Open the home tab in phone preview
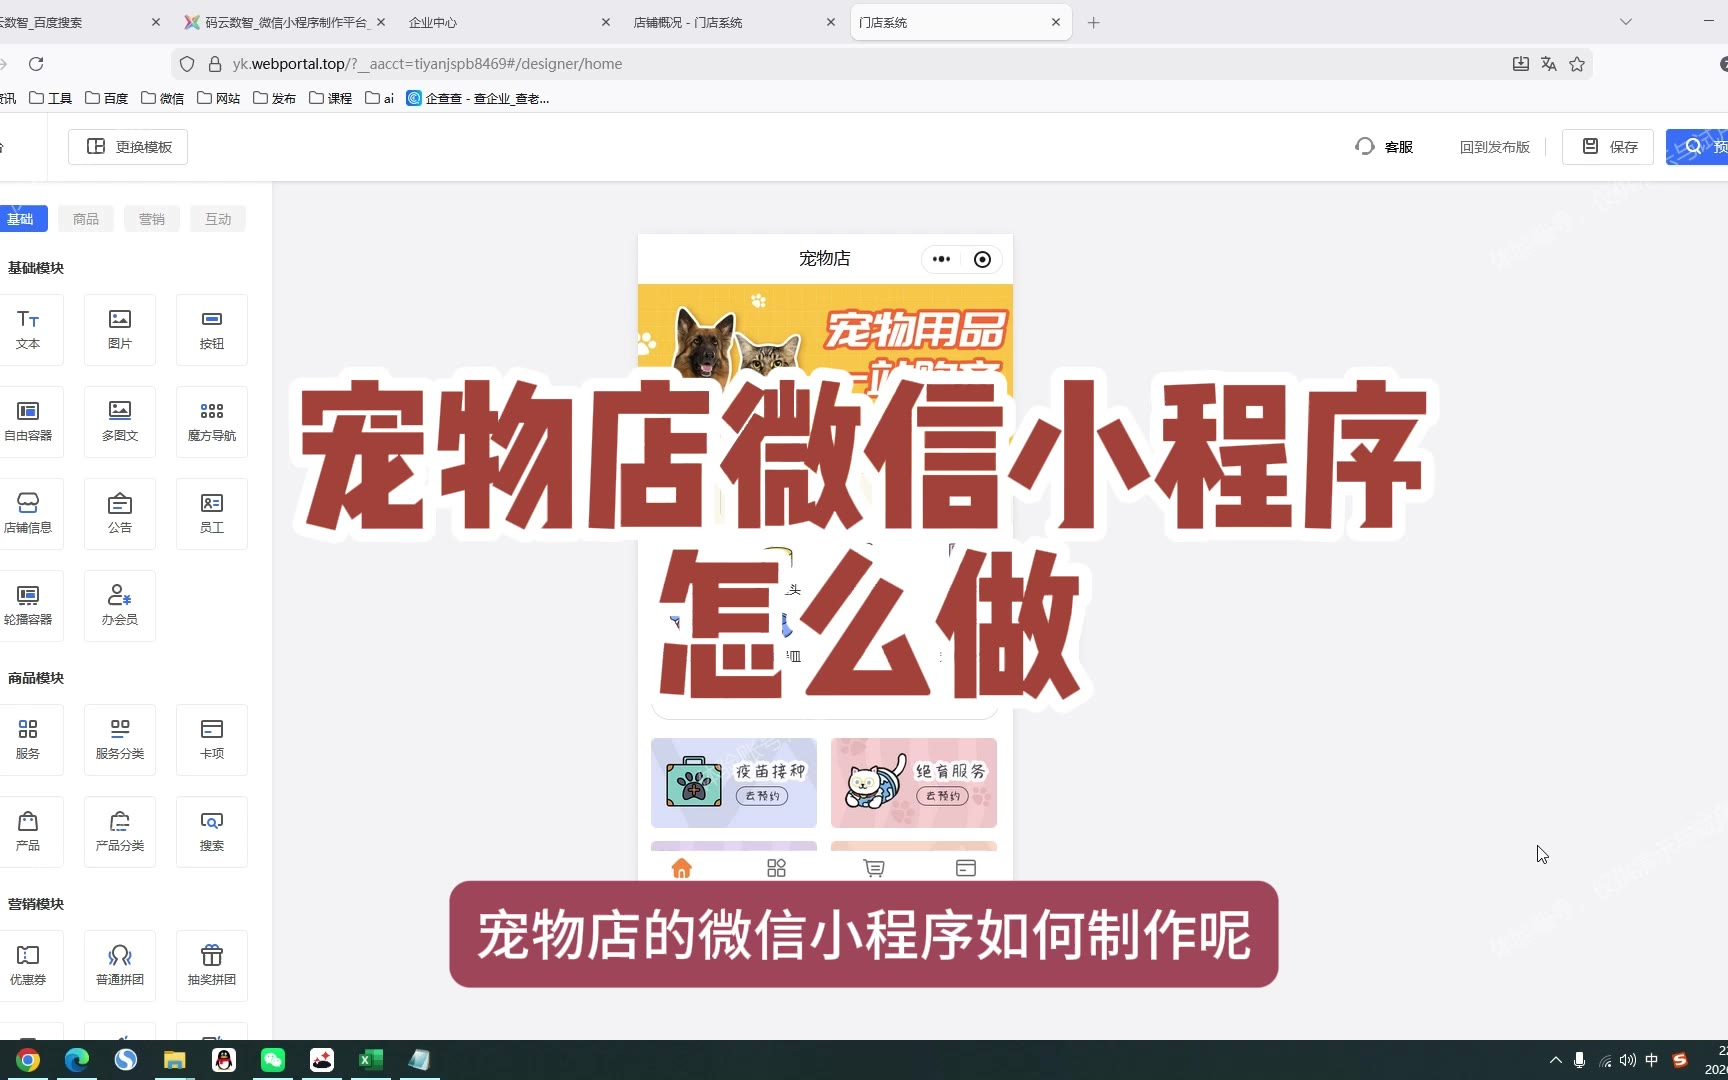Screen dimensions: 1728x1080 point(682,868)
